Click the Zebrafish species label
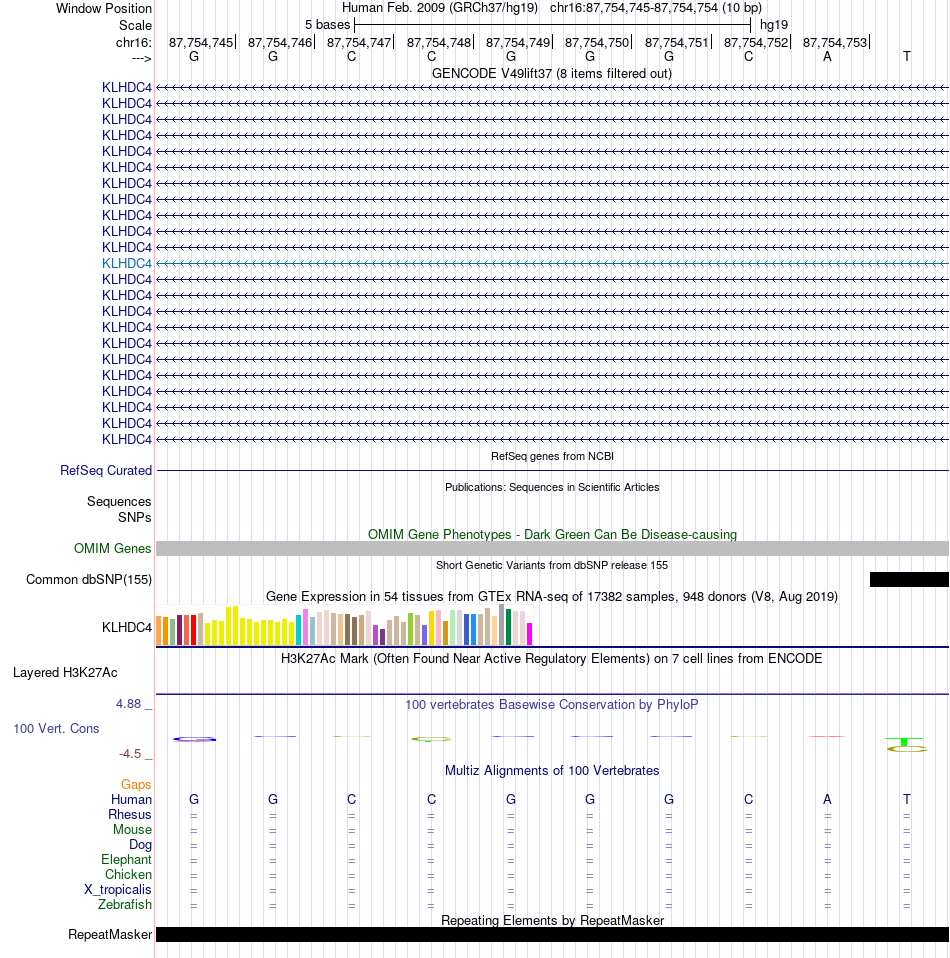This screenshot has width=950, height=958. tap(125, 904)
